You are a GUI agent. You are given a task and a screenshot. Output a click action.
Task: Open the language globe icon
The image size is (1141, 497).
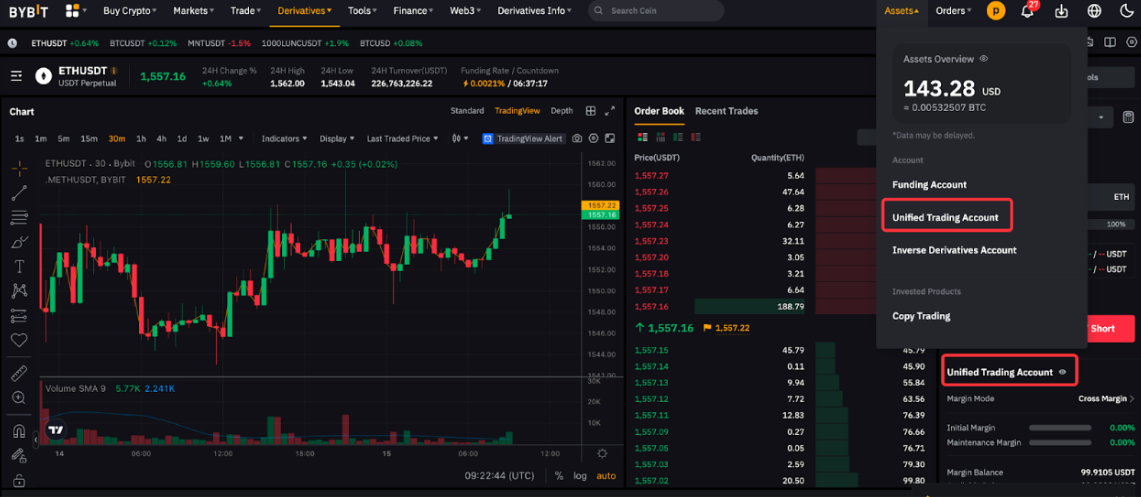tap(1094, 11)
